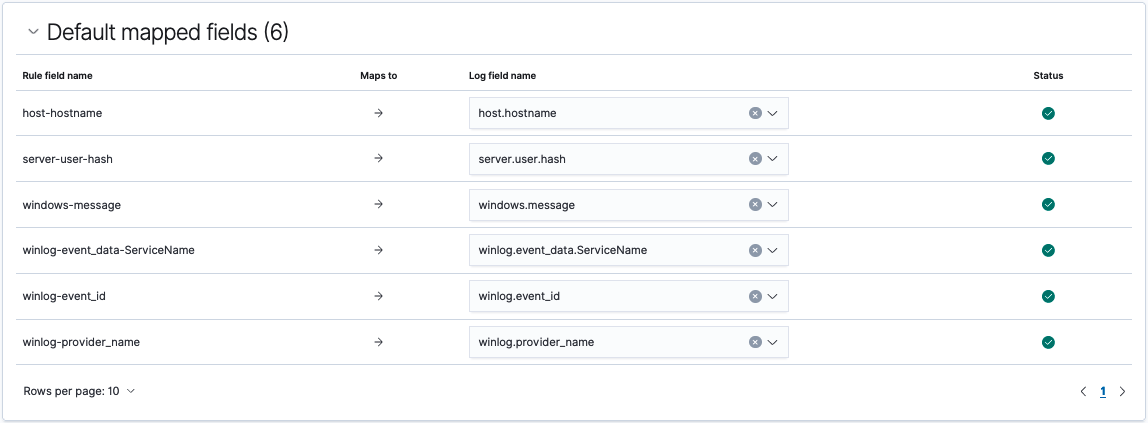Select the winlog-event_data-ServiceName rule field name
The width and height of the screenshot is (1148, 423).
coord(108,250)
